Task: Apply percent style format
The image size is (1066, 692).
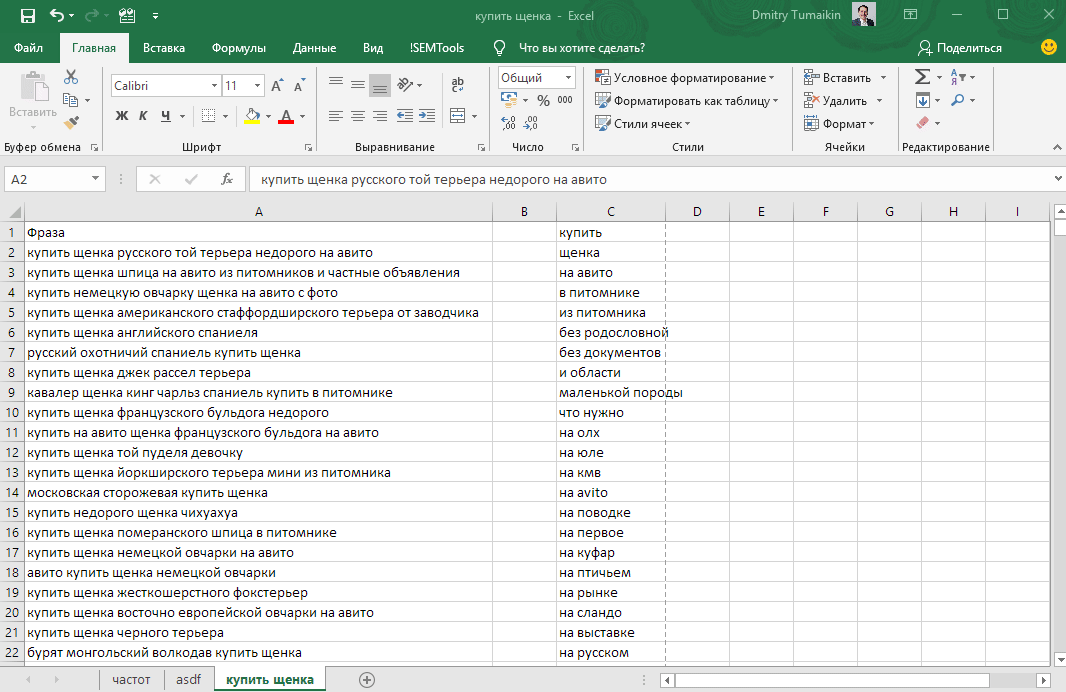Action: pyautogui.click(x=543, y=101)
